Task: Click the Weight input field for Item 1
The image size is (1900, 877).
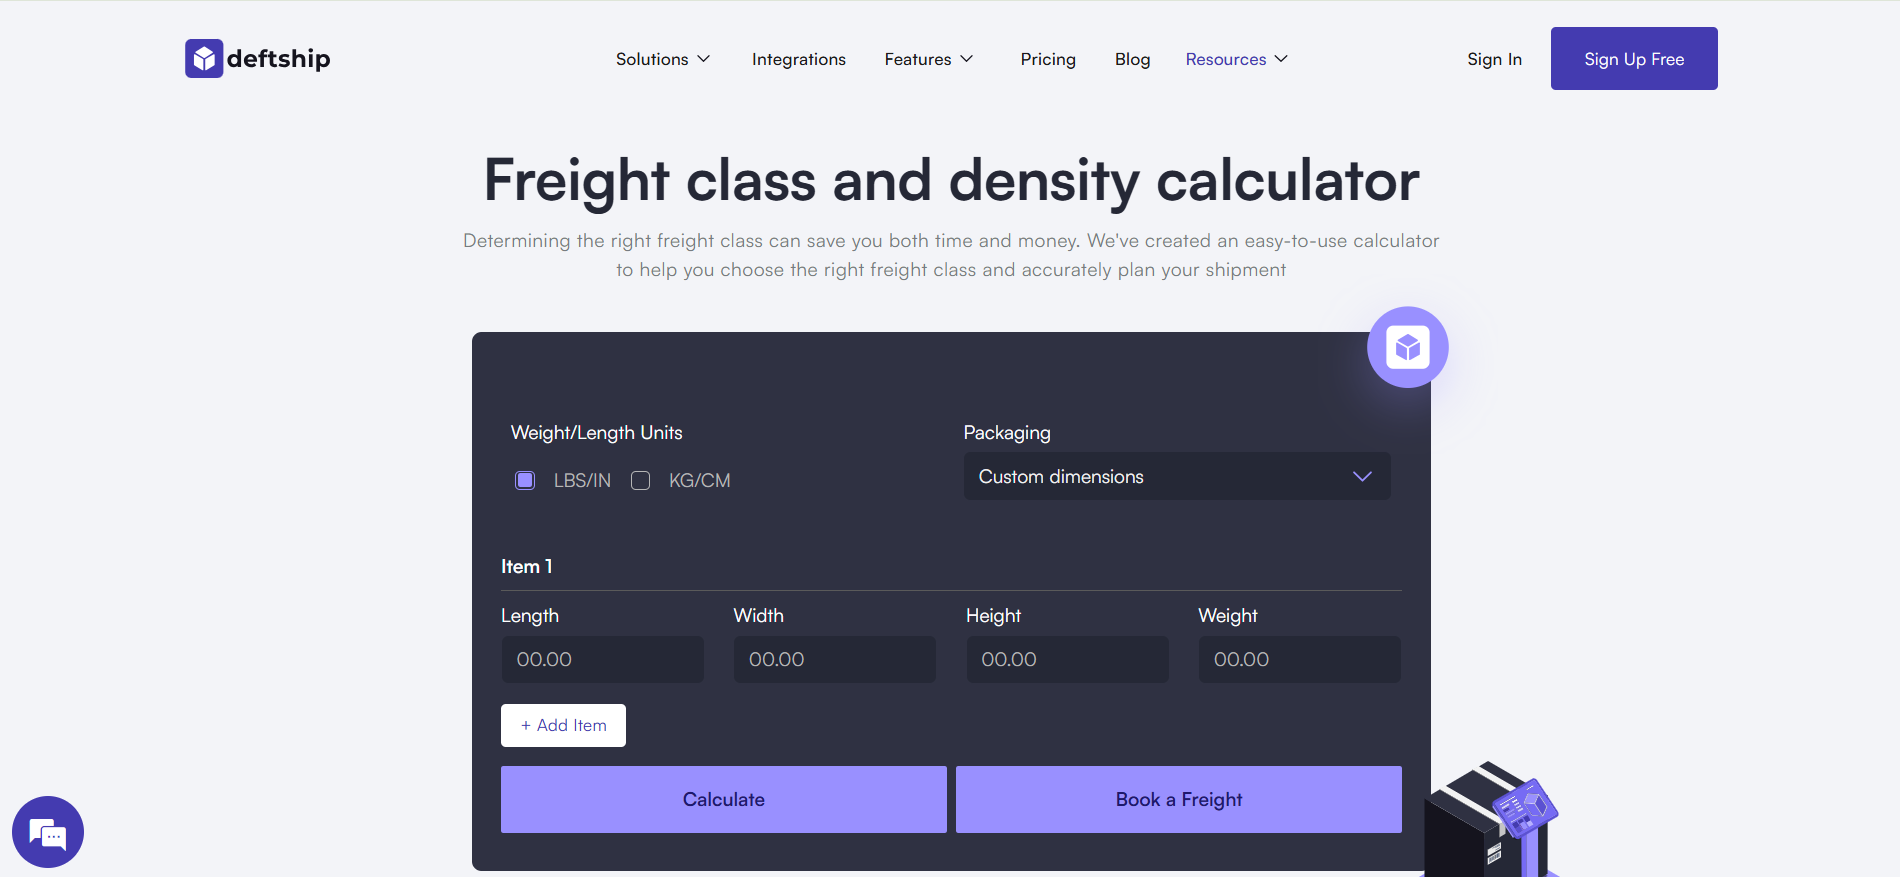Action: click(x=1299, y=659)
